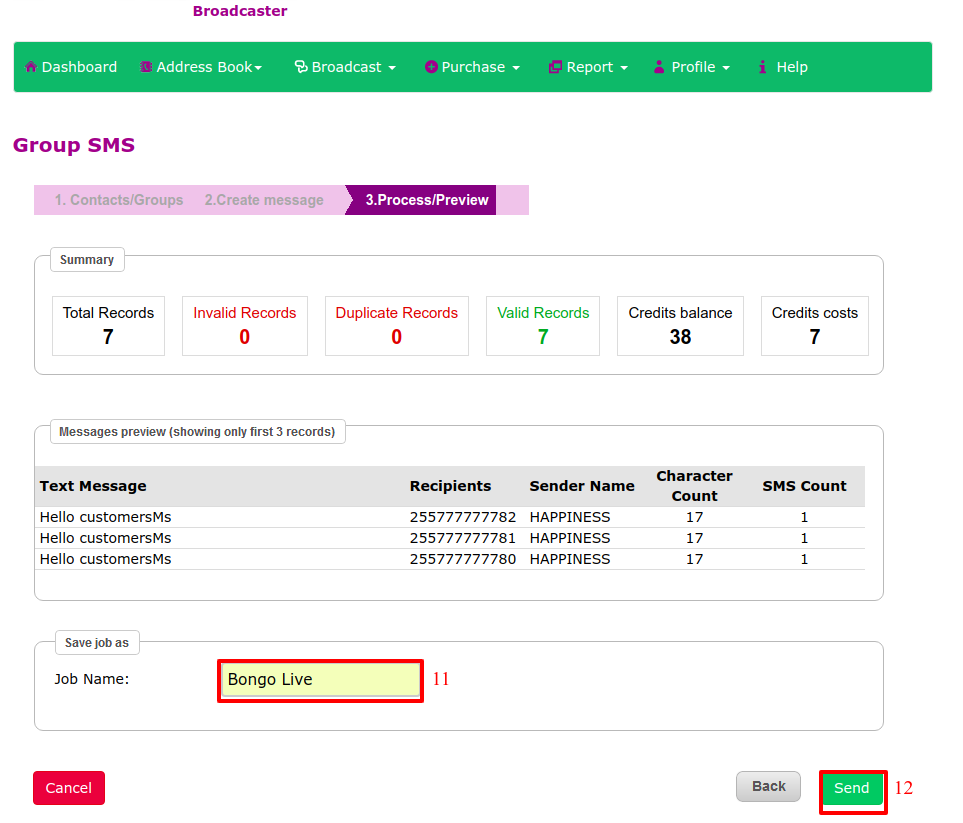963x823 pixels.
Task: Open the Address Book menu
Action: coord(201,67)
